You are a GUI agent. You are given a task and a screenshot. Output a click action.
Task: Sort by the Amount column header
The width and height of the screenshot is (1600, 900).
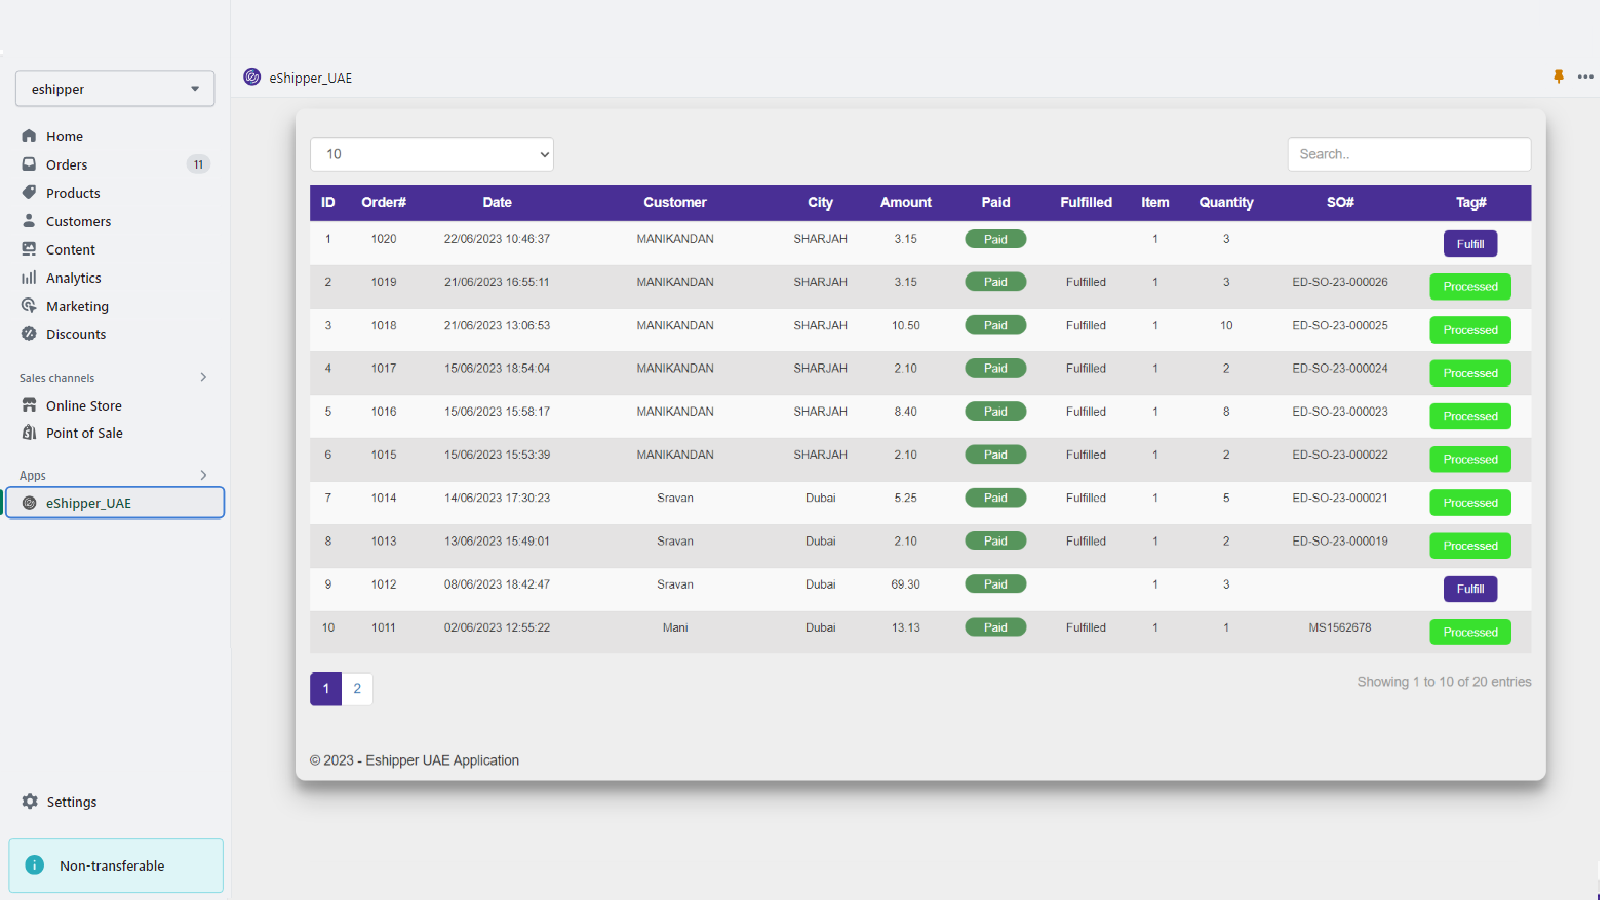[906, 202]
